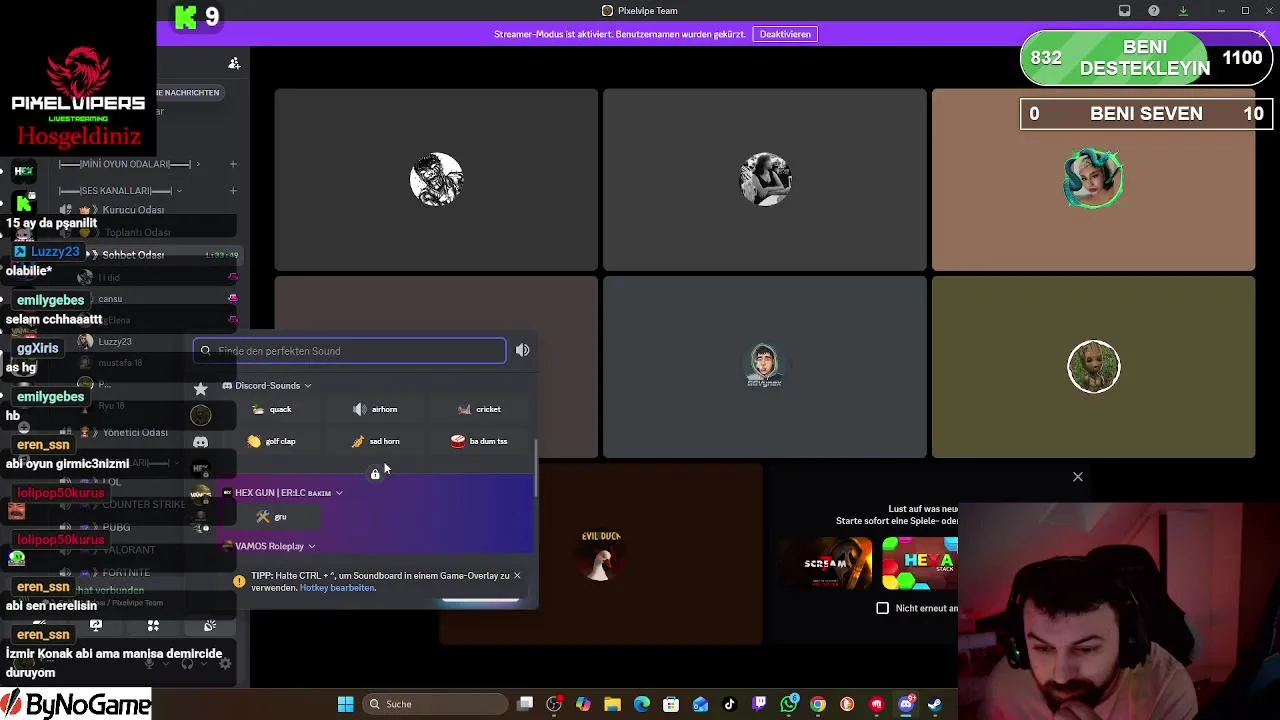1280x720 pixels.
Task: Play the airhorn soundboard sound
Action: [x=376, y=409]
